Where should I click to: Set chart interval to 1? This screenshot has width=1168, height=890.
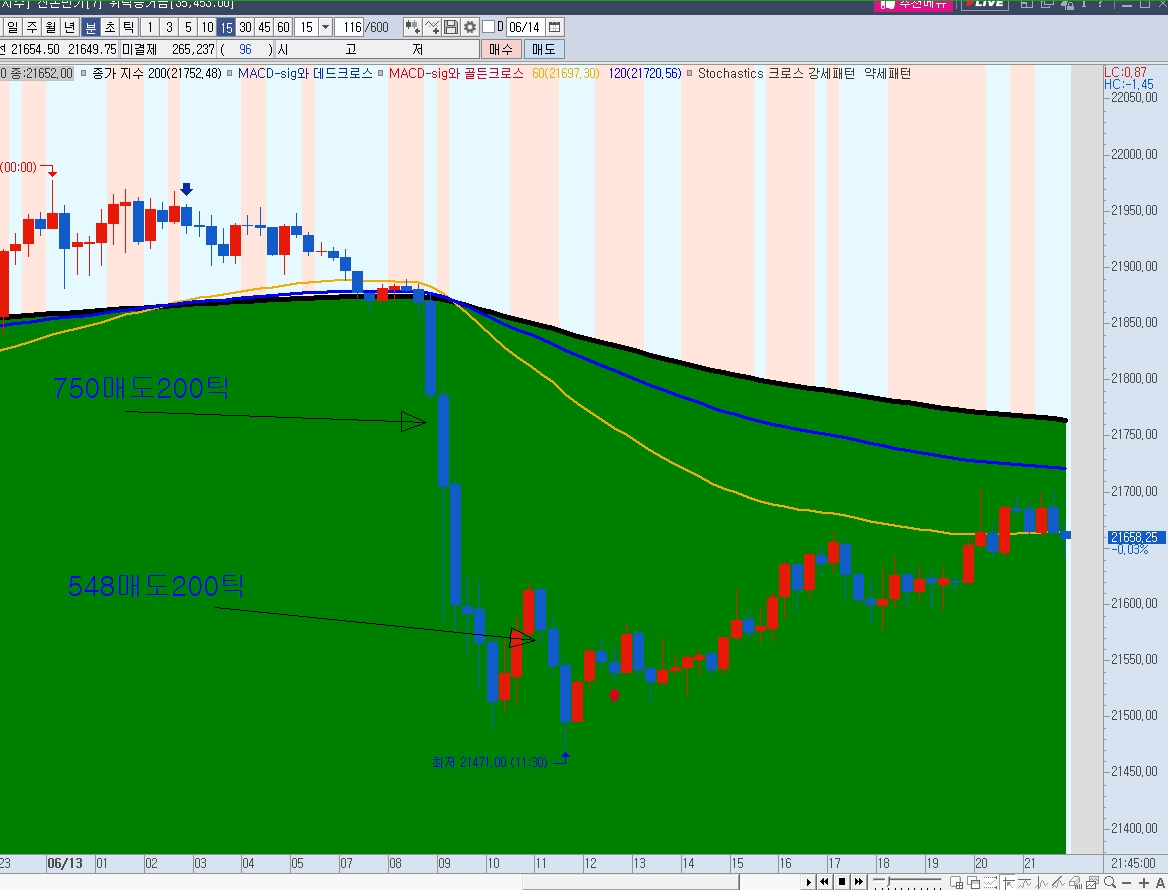tap(150, 28)
